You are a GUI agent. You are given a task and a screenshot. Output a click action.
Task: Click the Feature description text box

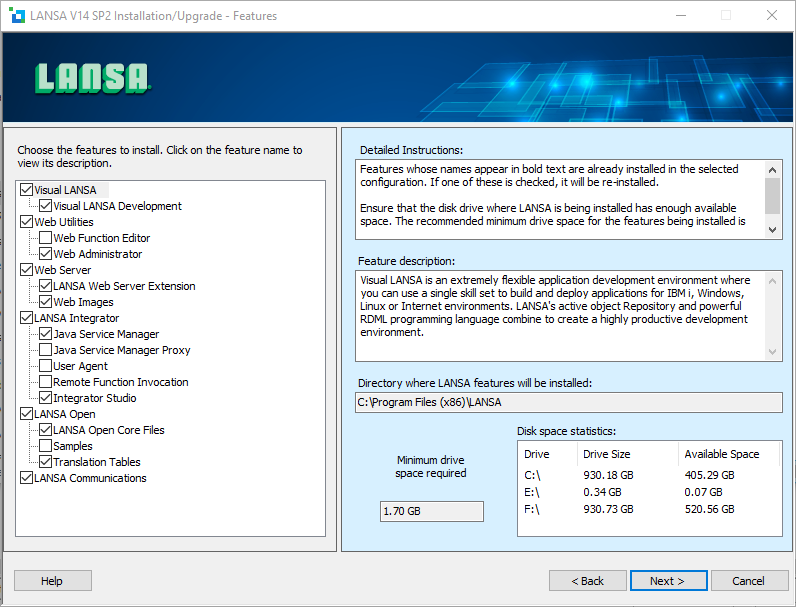click(x=569, y=316)
